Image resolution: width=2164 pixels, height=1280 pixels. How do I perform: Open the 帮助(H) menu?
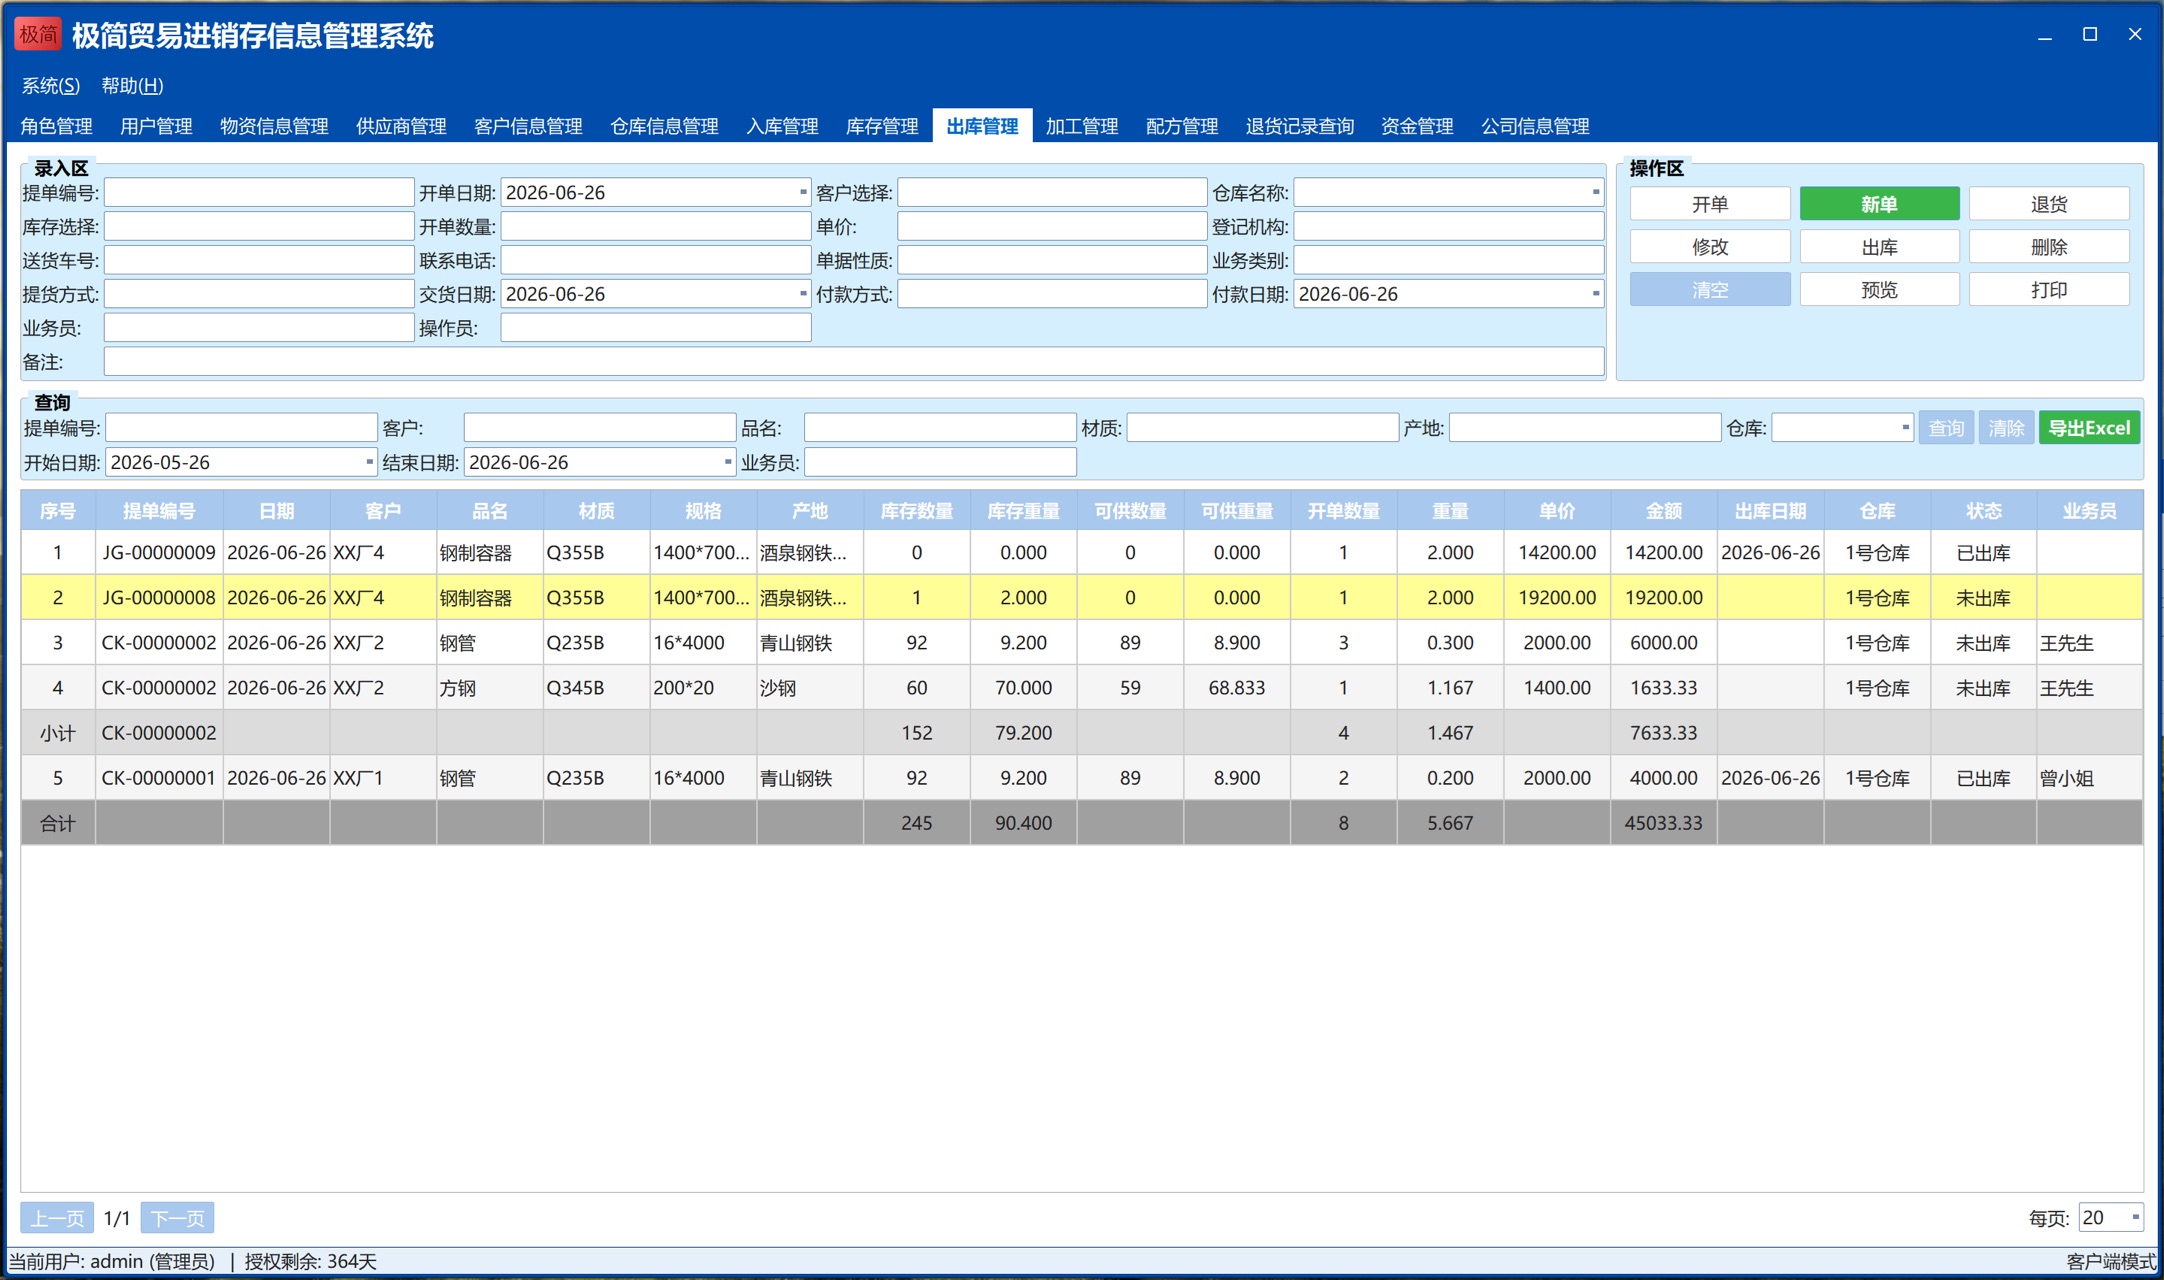pos(132,86)
